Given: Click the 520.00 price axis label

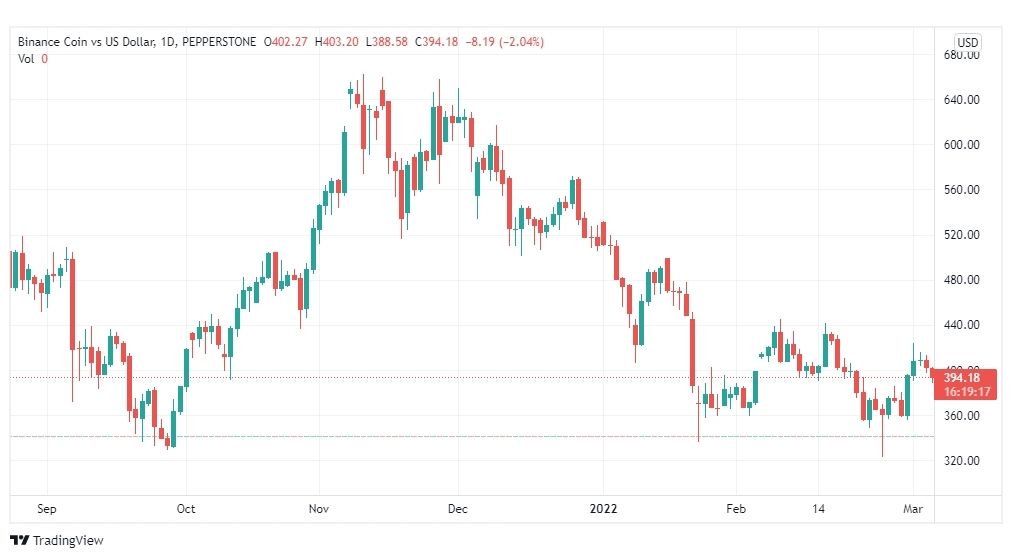Looking at the screenshot, I should (961, 235).
